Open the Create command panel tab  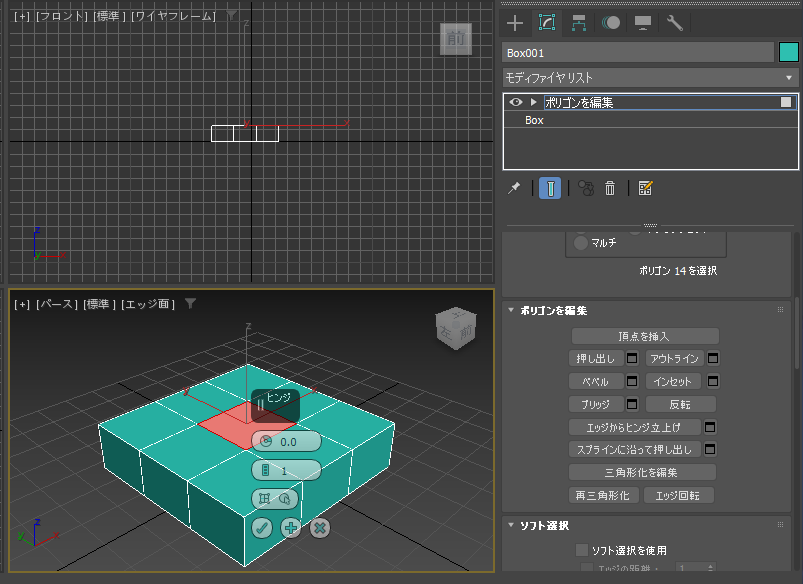[515, 23]
